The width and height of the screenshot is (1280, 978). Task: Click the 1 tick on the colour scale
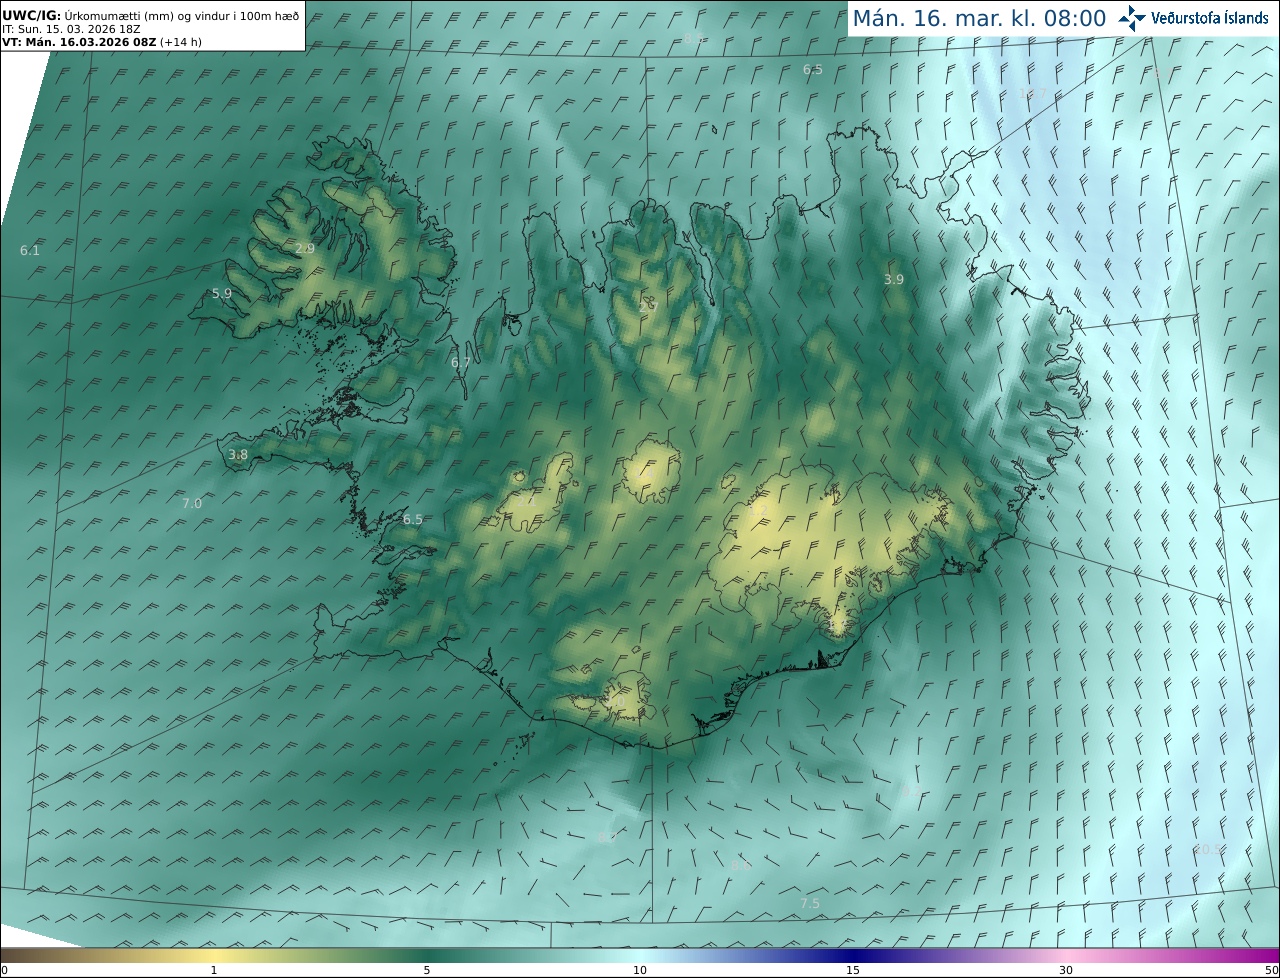tap(213, 970)
